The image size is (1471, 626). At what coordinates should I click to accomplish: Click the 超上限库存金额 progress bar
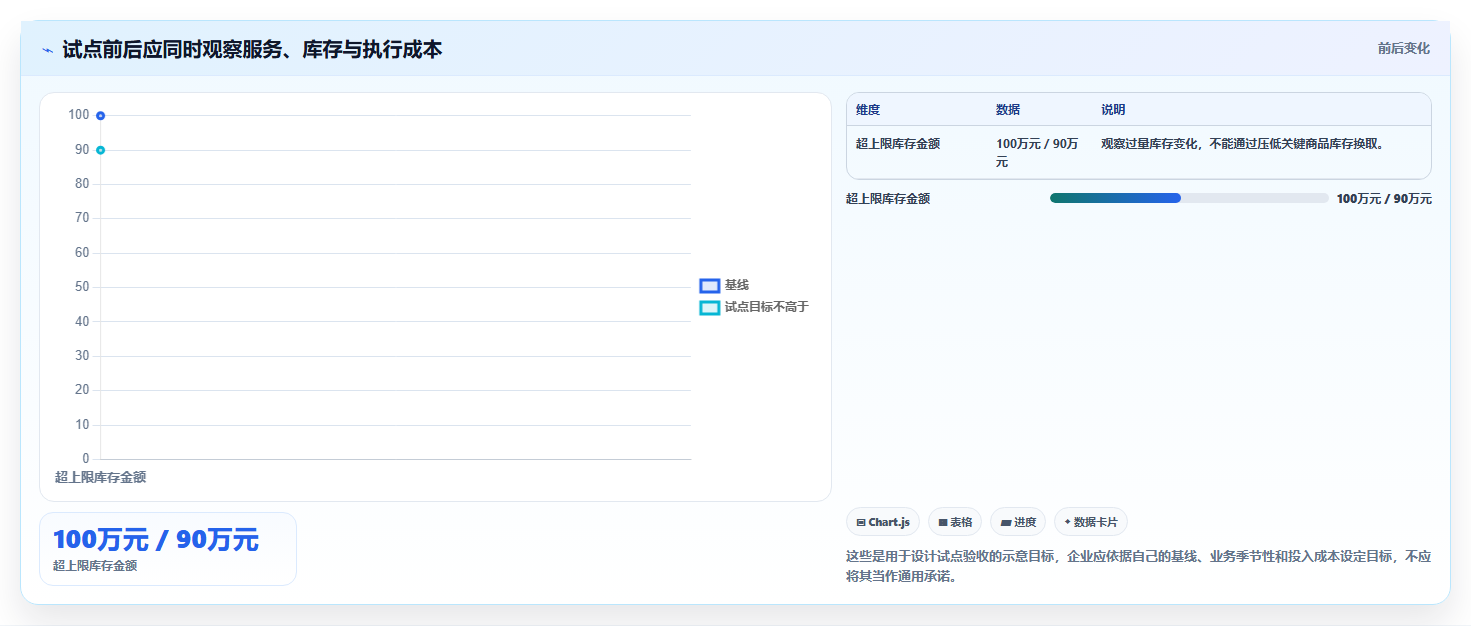[1189, 198]
